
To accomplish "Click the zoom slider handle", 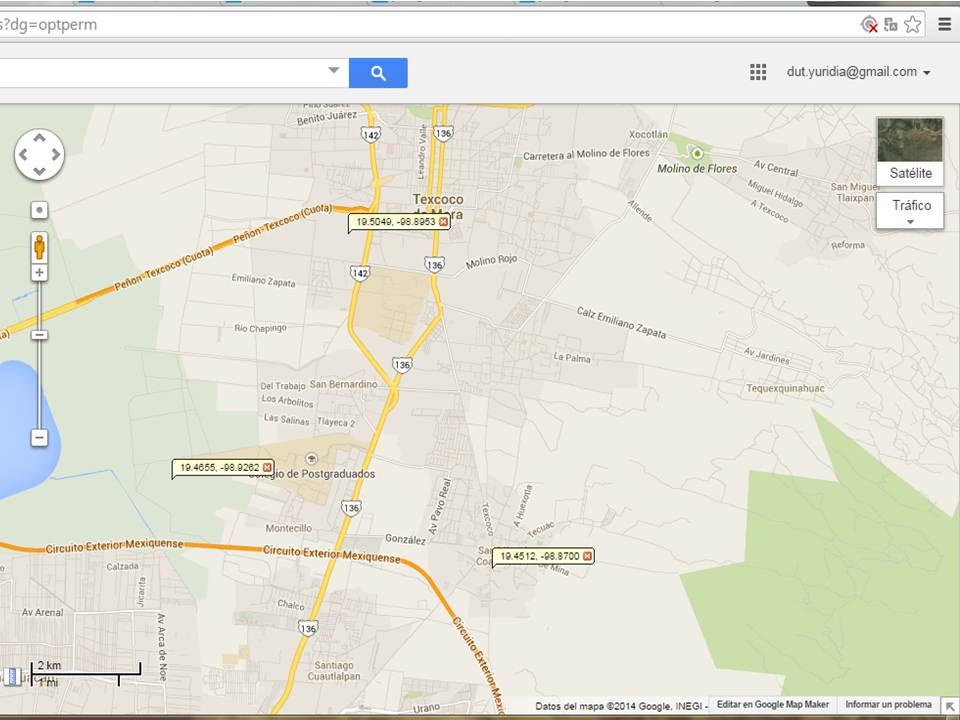I will (x=39, y=335).
